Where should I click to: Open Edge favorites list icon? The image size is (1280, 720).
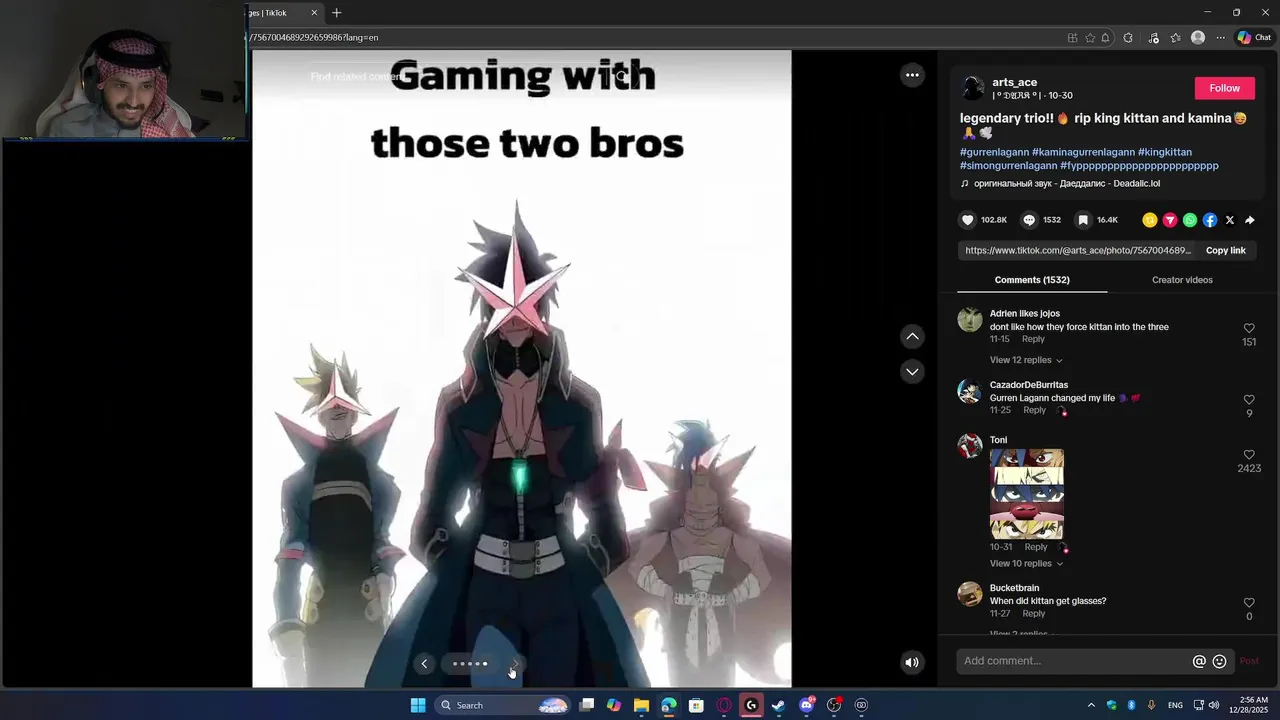(1175, 37)
